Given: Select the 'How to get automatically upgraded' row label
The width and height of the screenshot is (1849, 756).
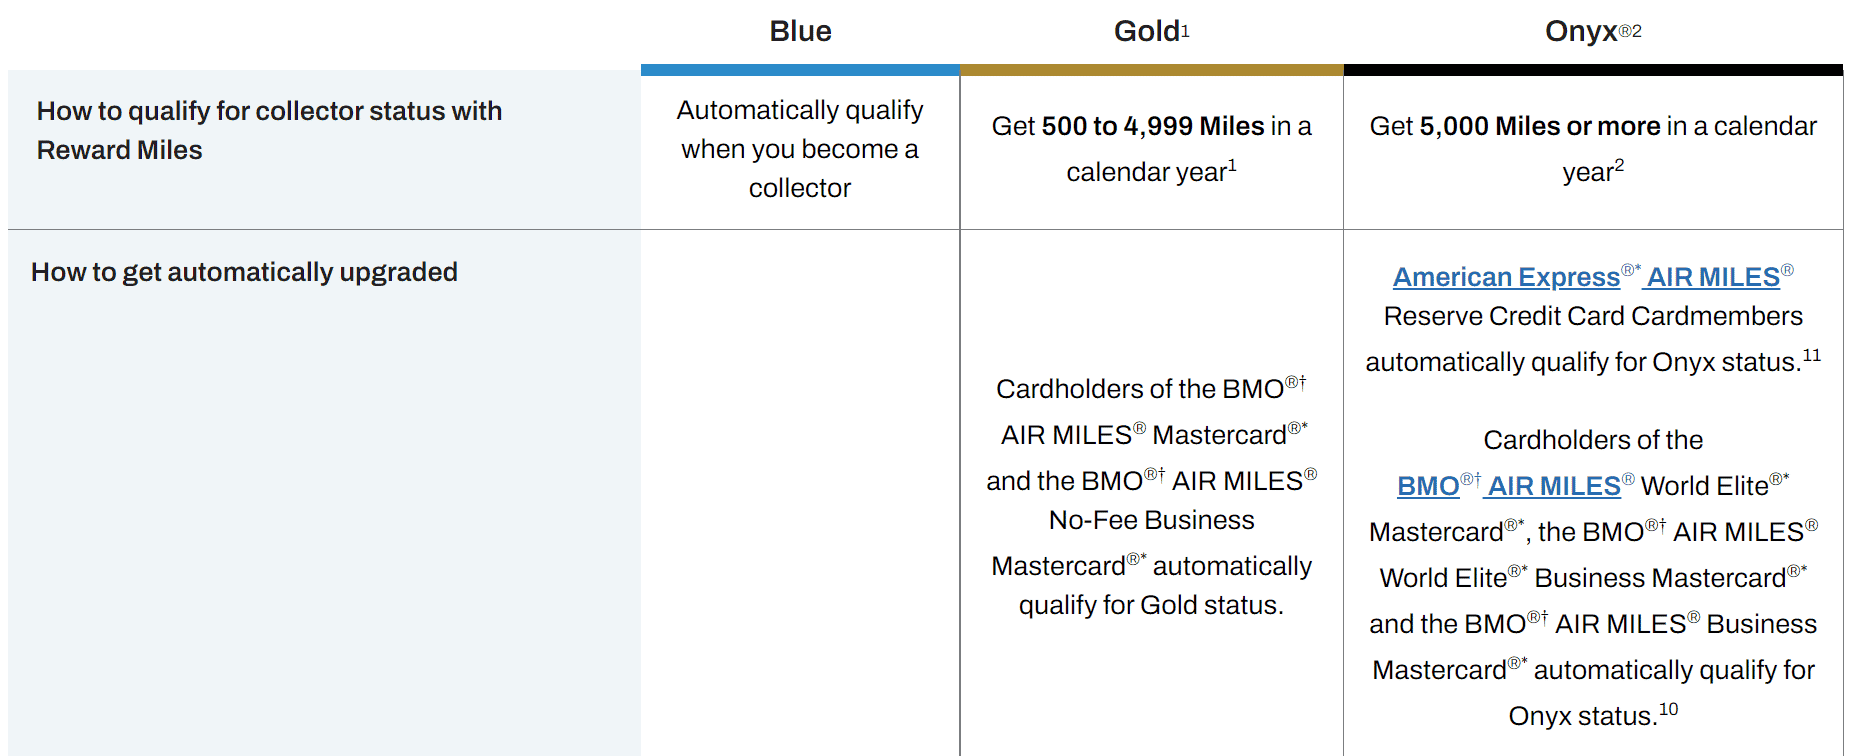Looking at the screenshot, I should tap(244, 272).
